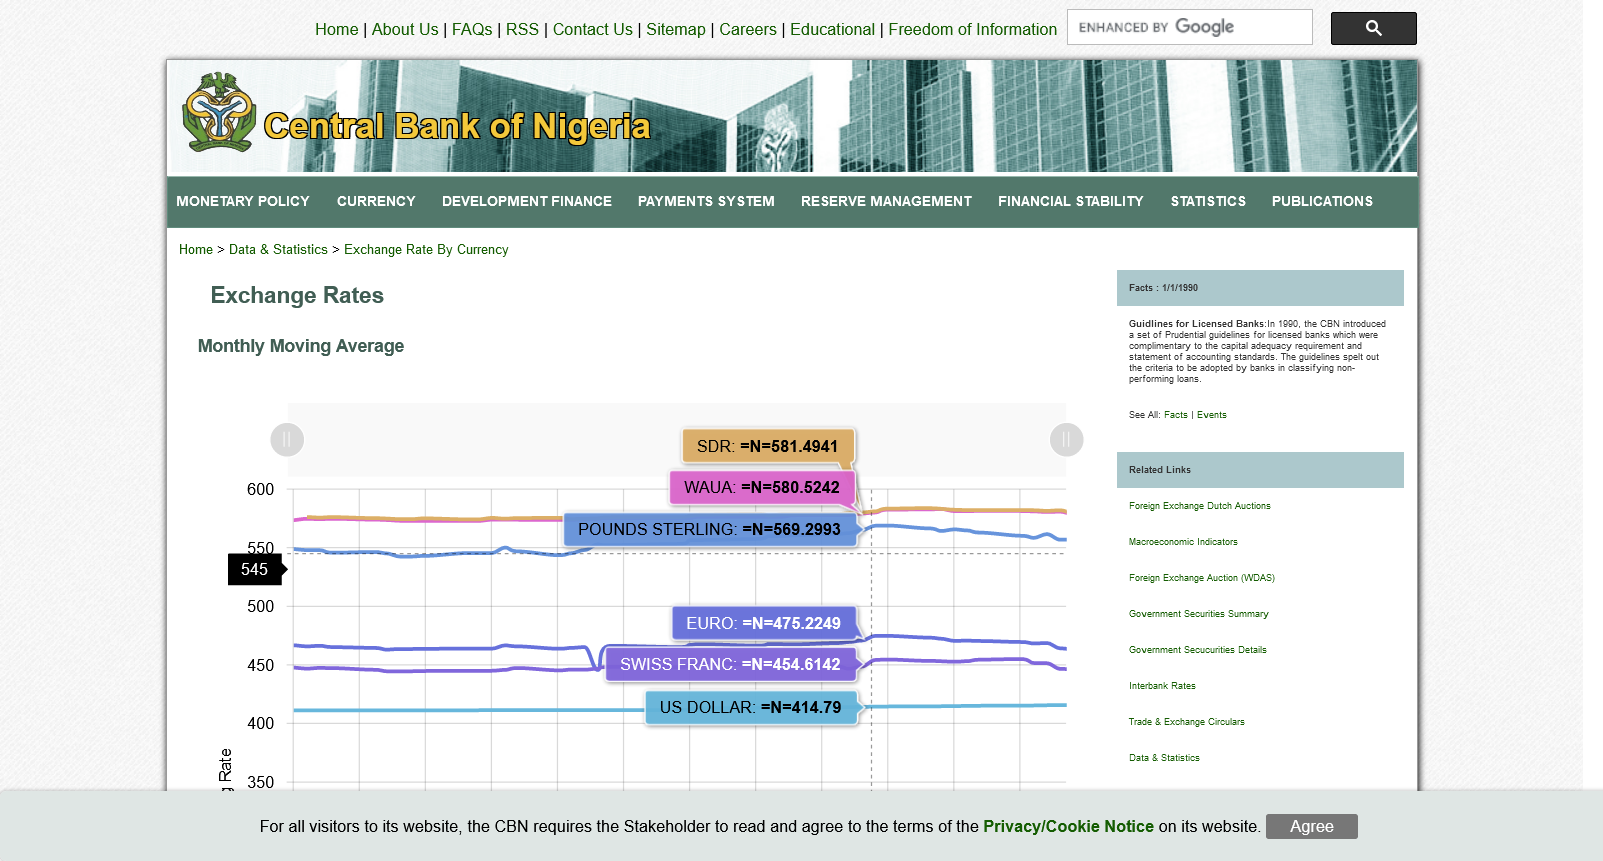
Task: Open the Interbank Rates link
Action: pyautogui.click(x=1162, y=686)
